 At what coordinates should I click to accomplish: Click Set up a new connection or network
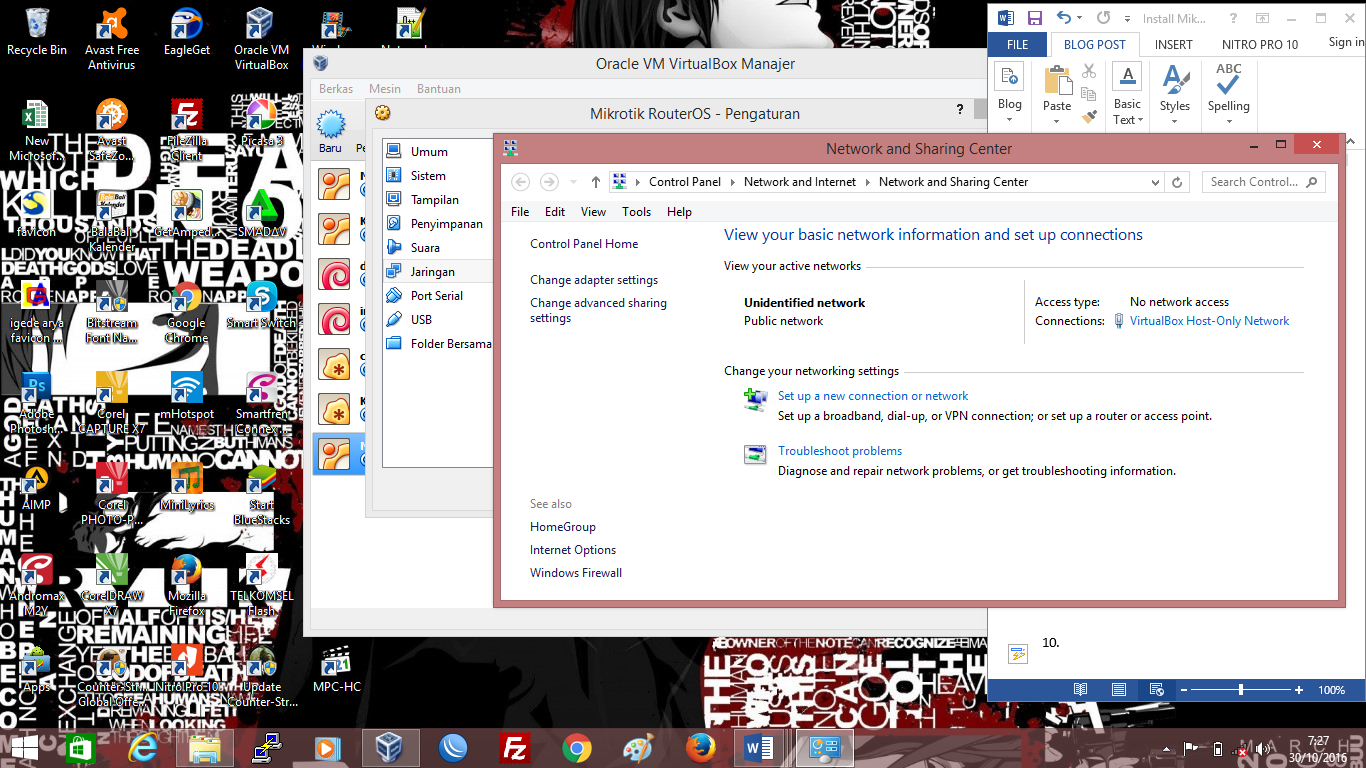point(873,396)
